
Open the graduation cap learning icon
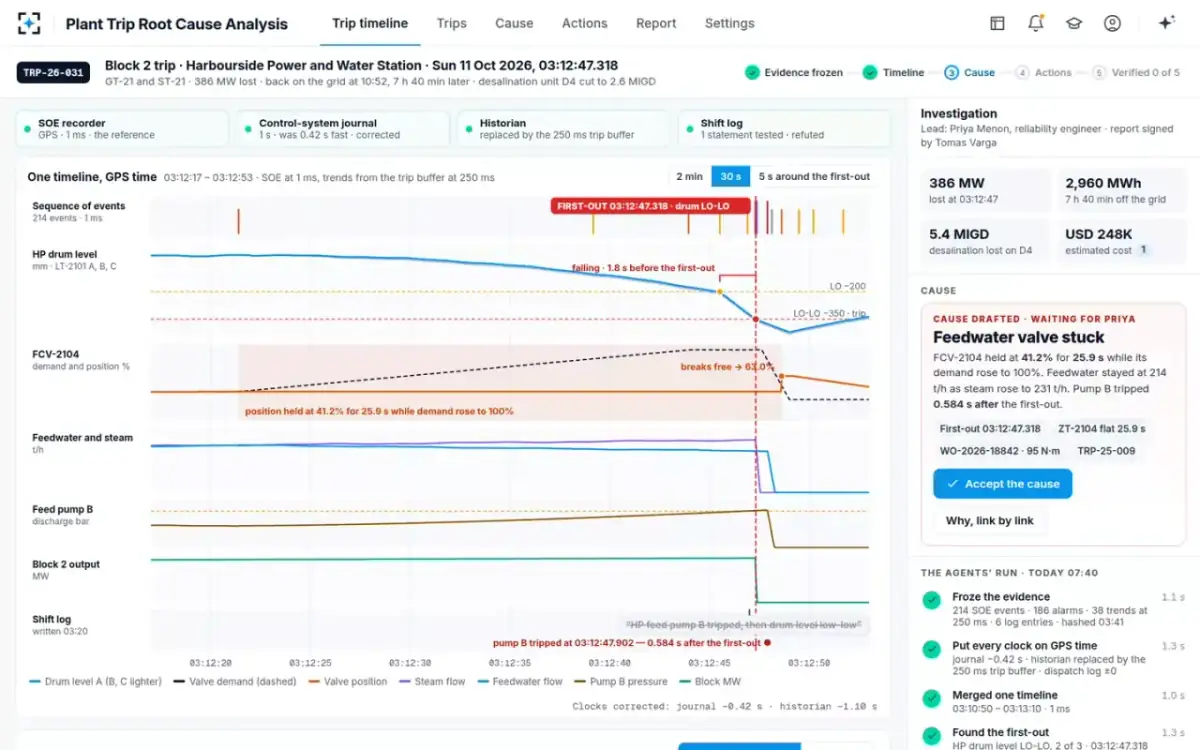tap(1074, 23)
